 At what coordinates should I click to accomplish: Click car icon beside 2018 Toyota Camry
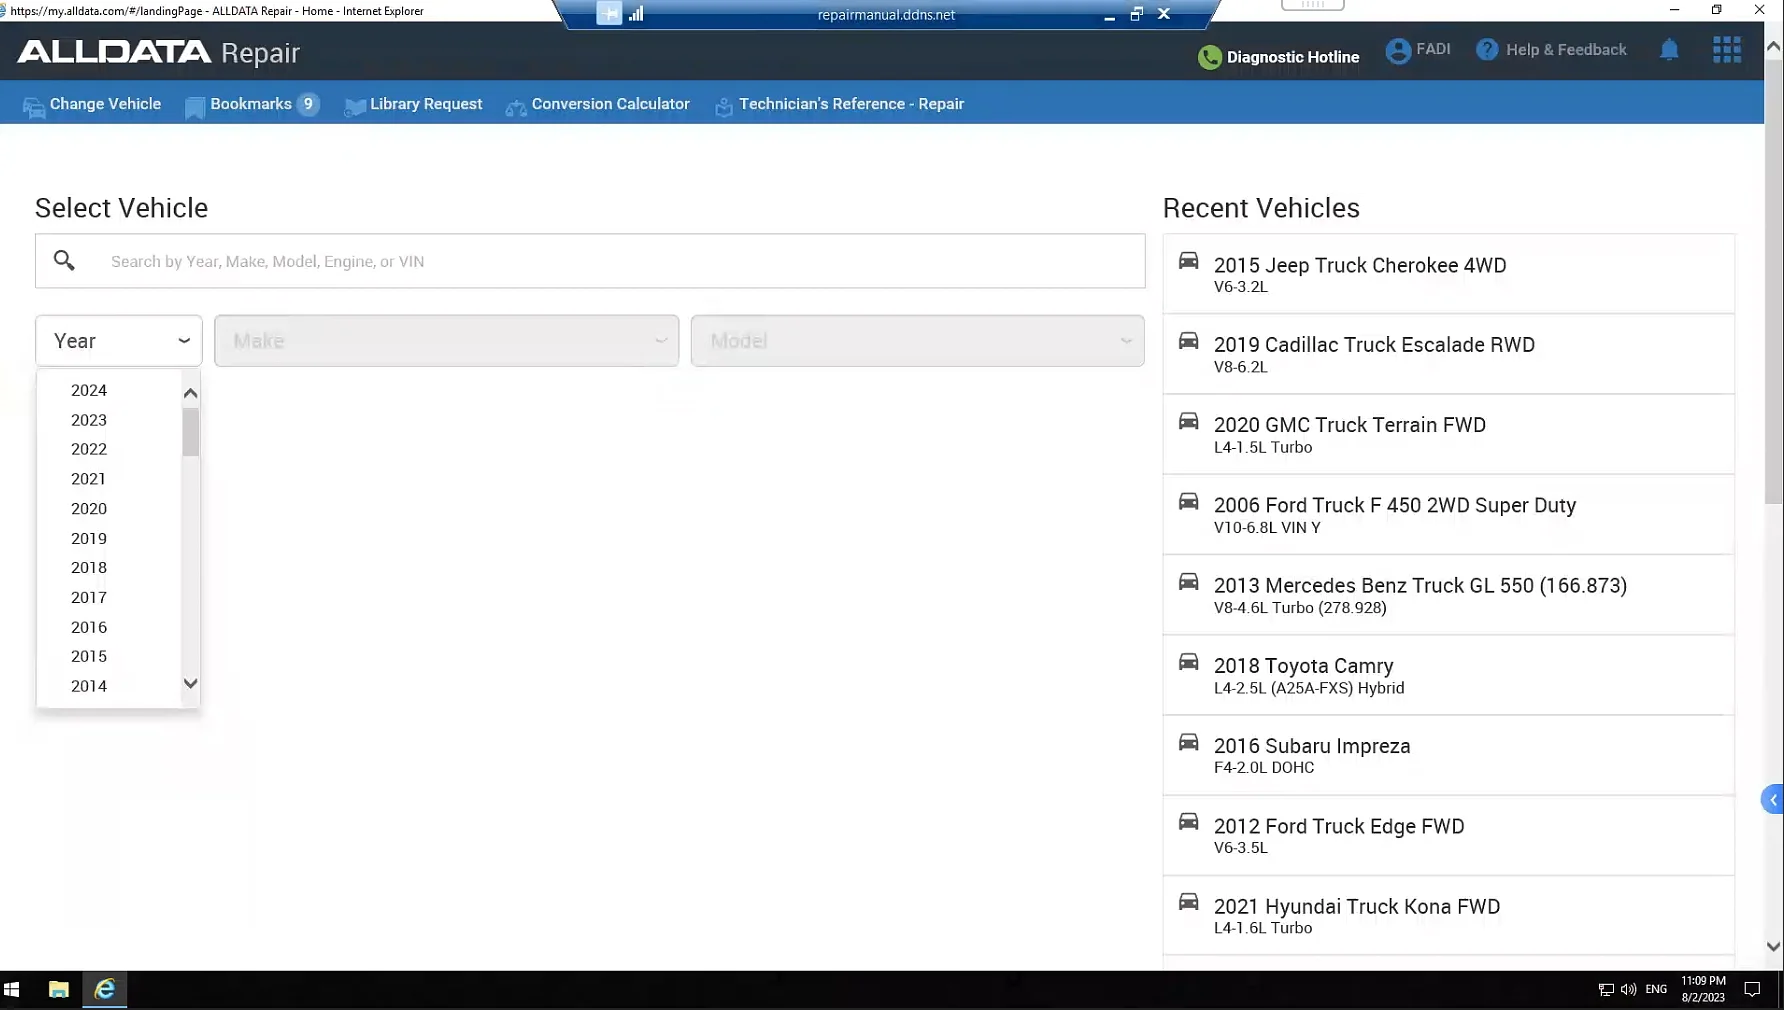tap(1188, 662)
